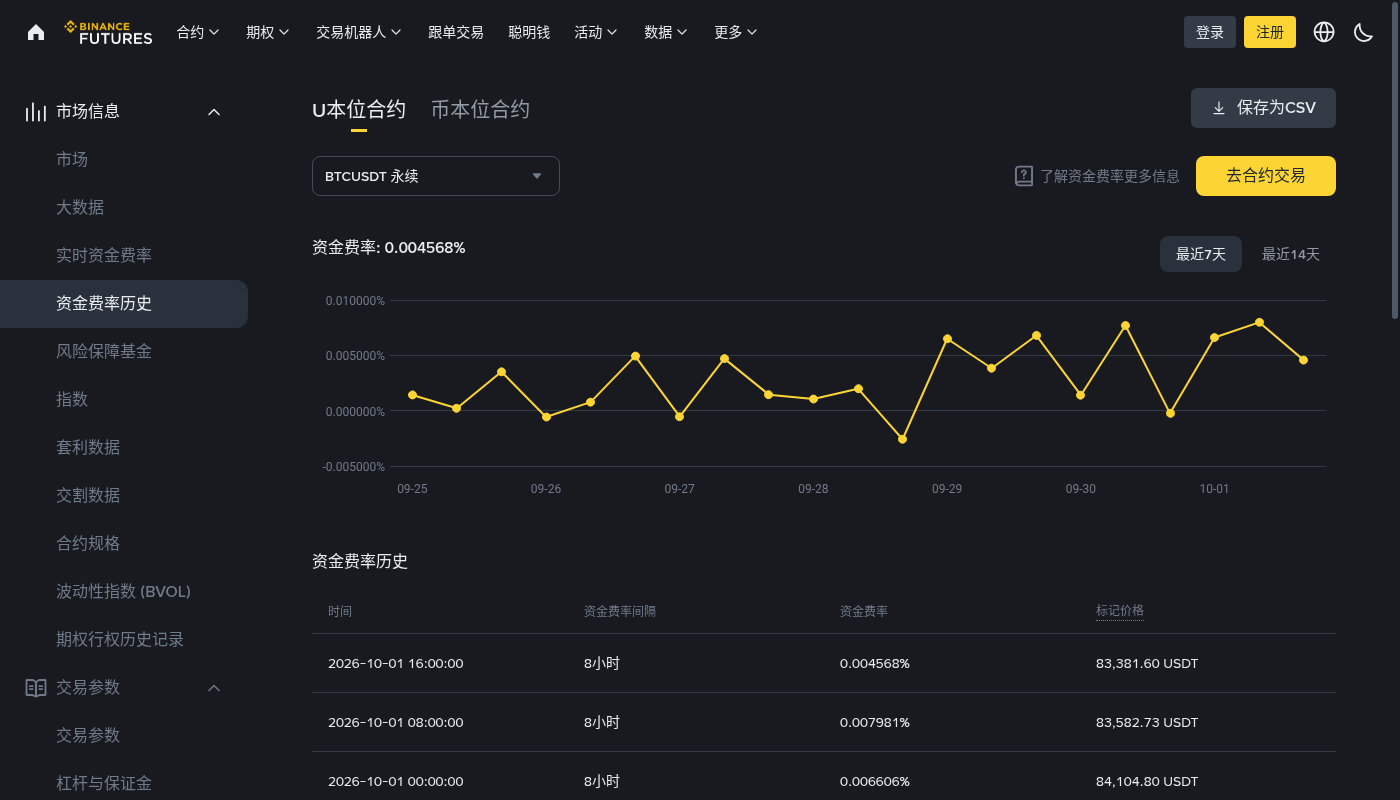Open the 活动 dropdown menu
The height and width of the screenshot is (800, 1400).
click(x=596, y=32)
